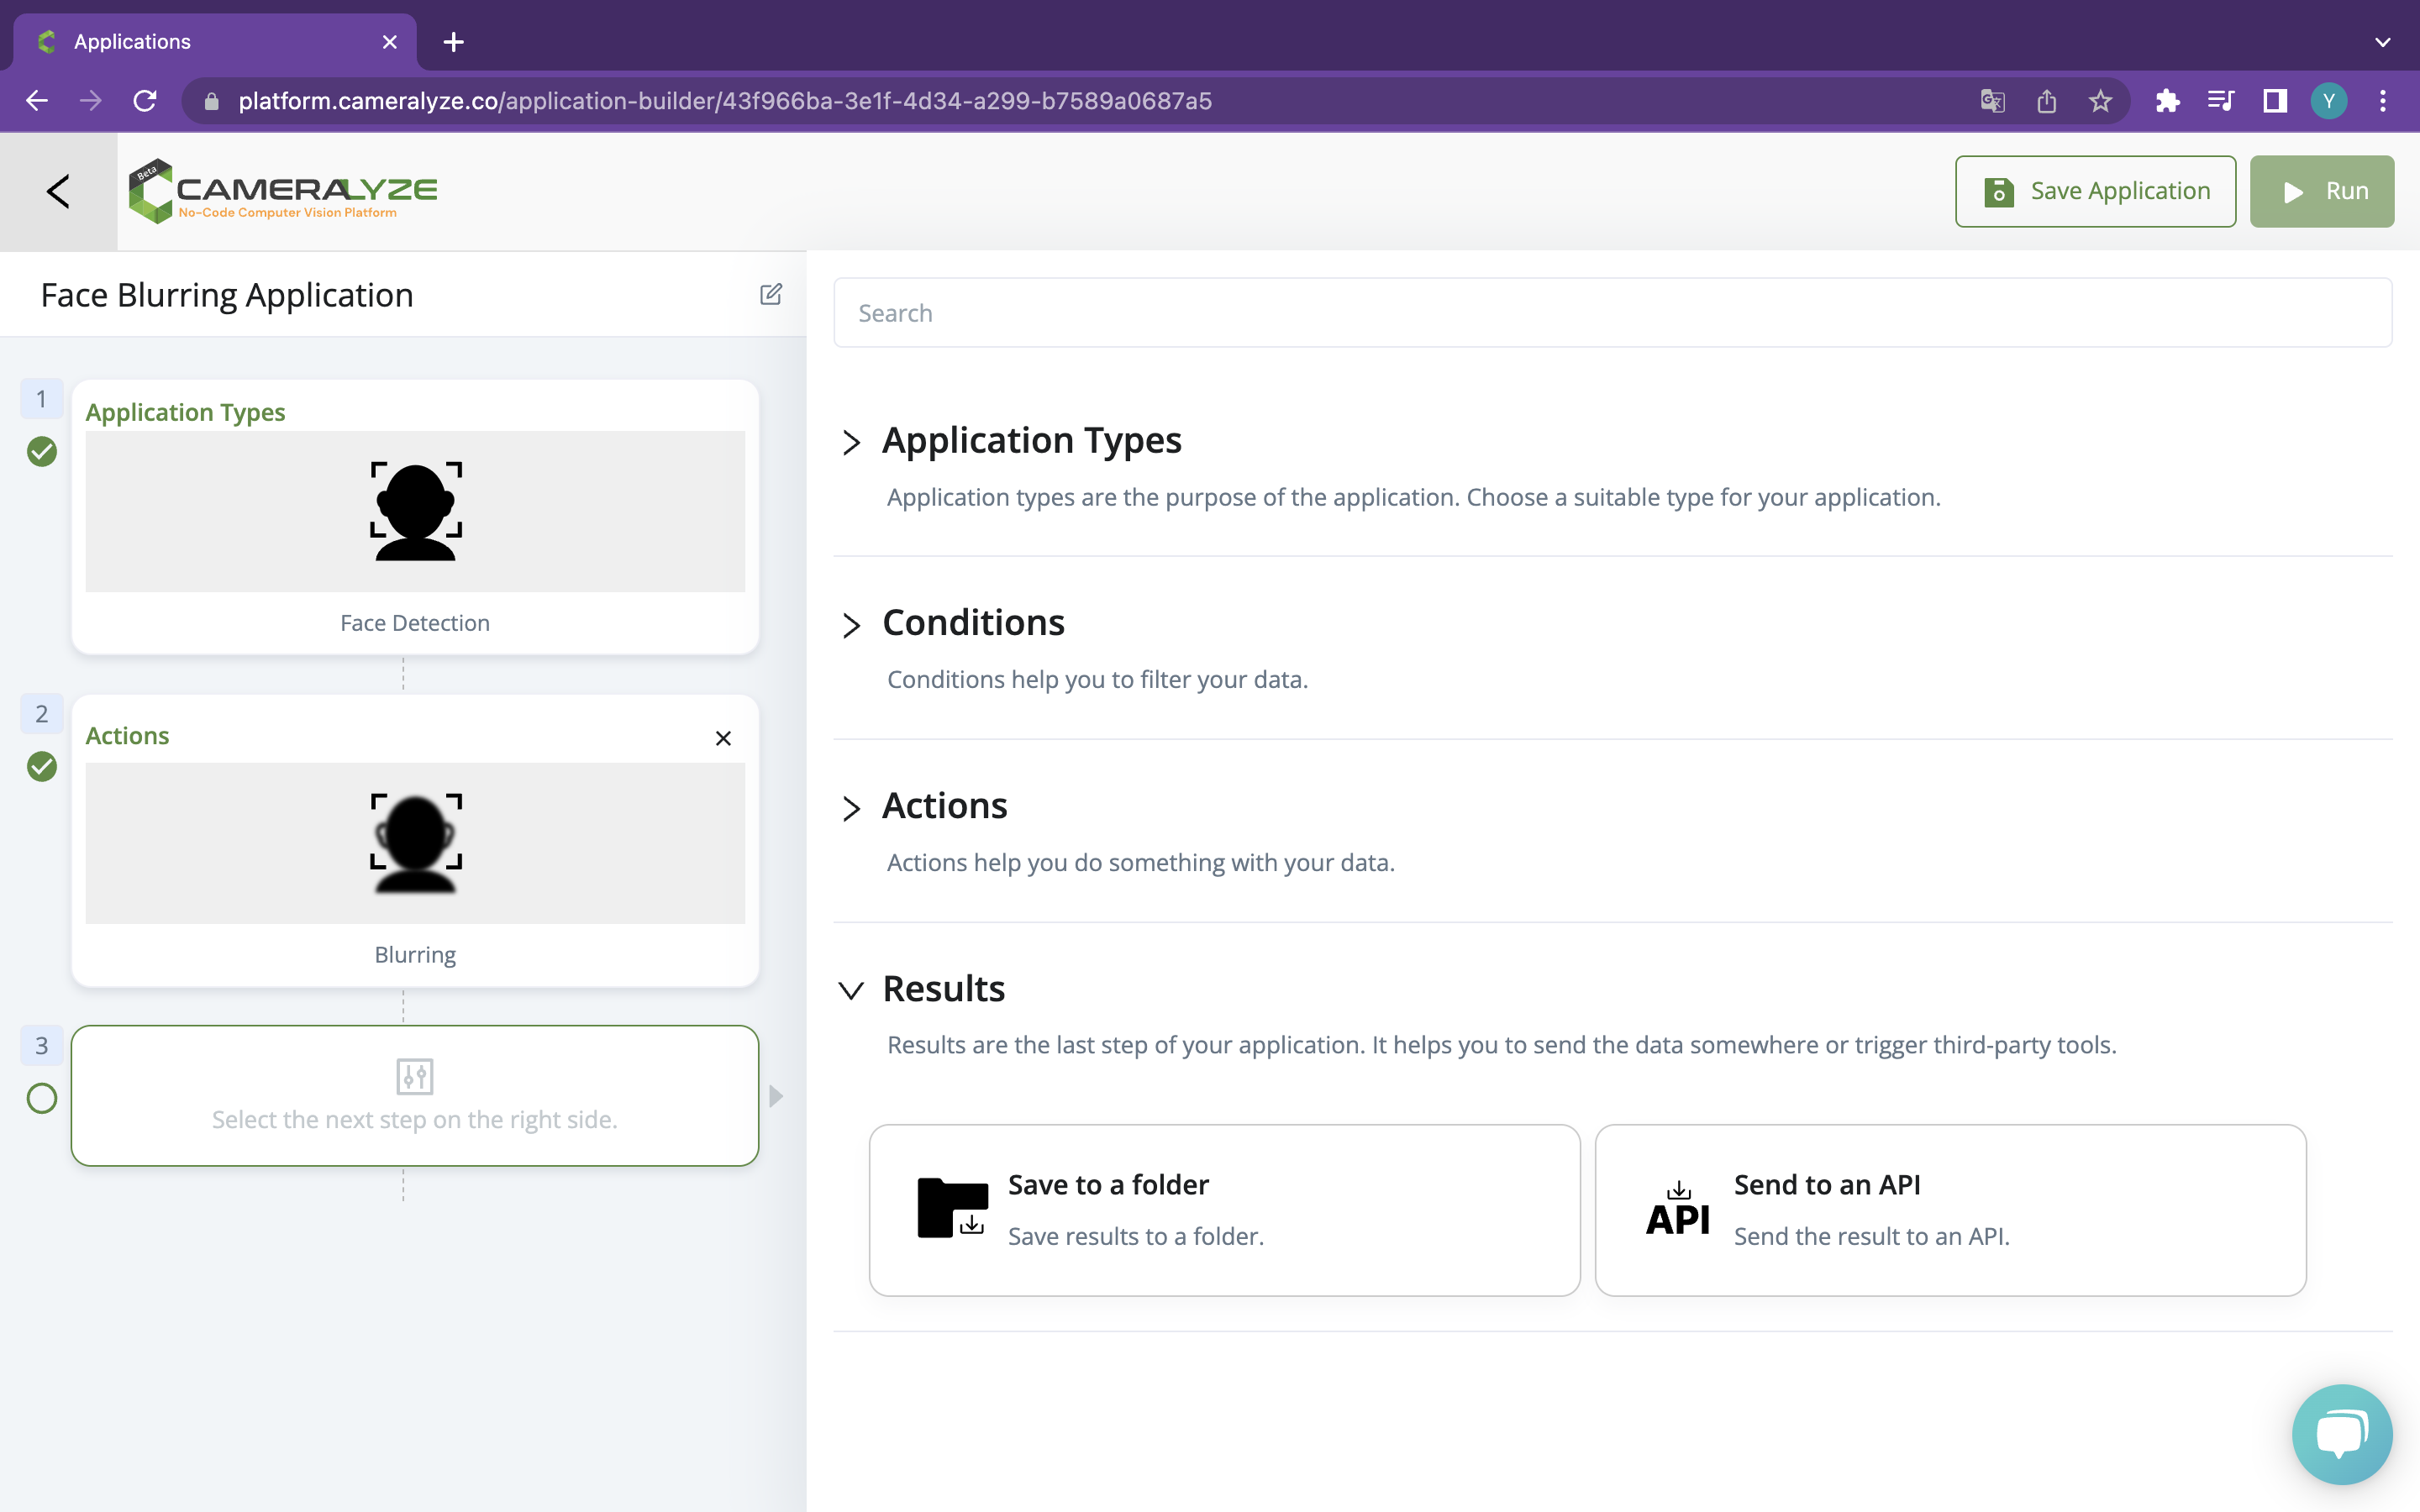Viewport: 2420px width, 1512px height.
Task: Open browser extensions puzzle icon
Action: tap(2167, 101)
